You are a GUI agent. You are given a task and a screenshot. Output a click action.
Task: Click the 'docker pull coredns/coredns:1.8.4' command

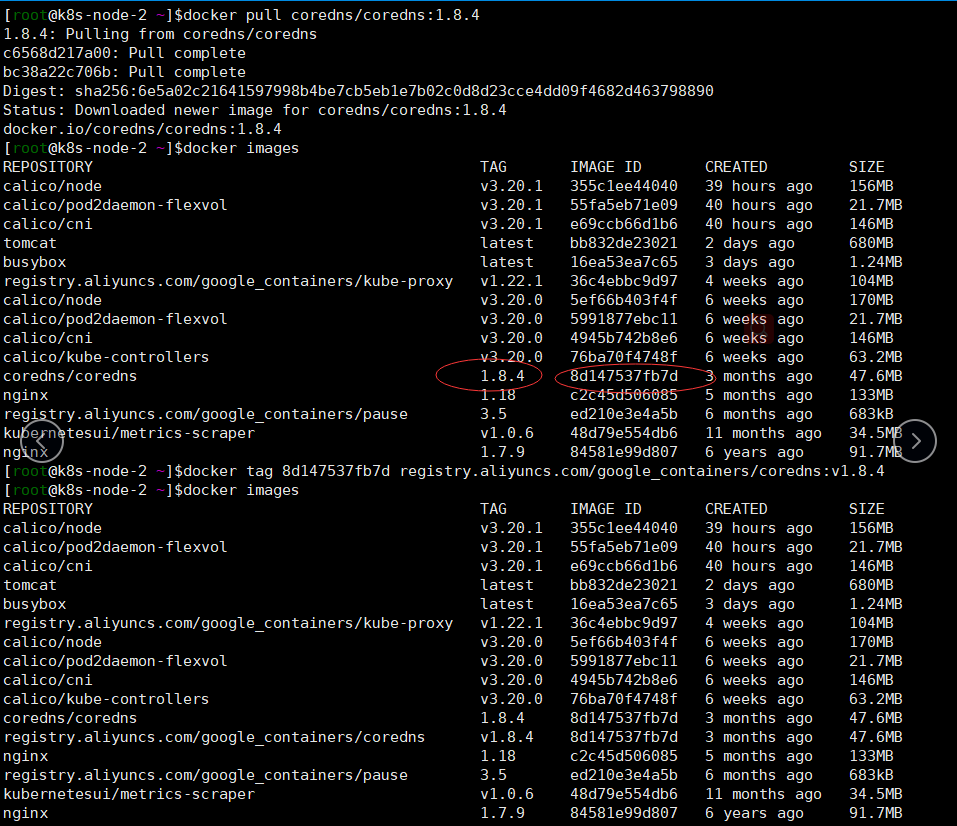point(331,15)
